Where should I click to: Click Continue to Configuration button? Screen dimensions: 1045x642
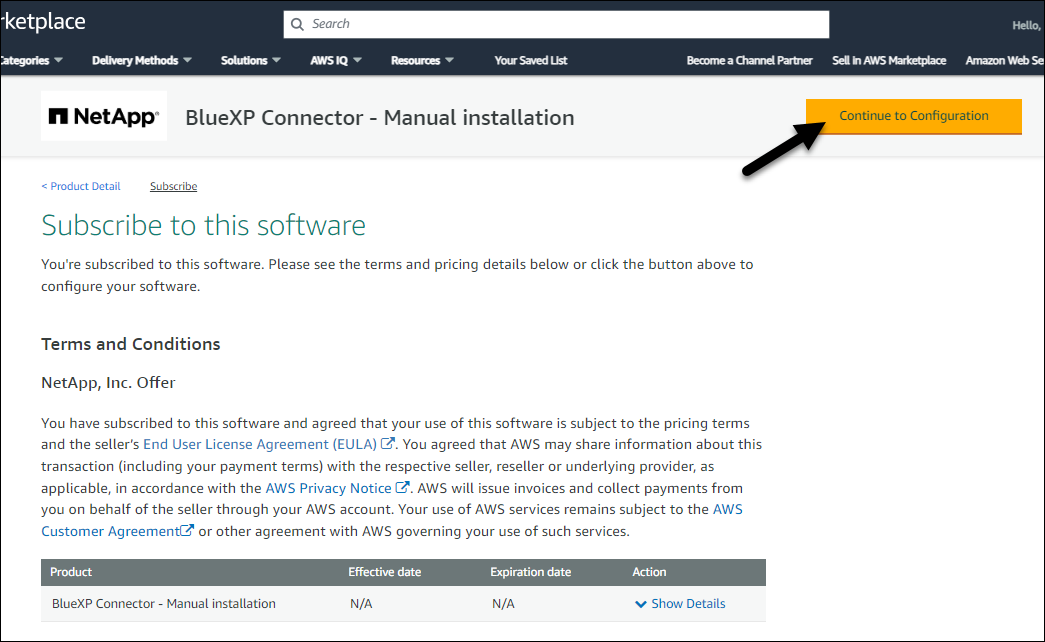(x=914, y=116)
